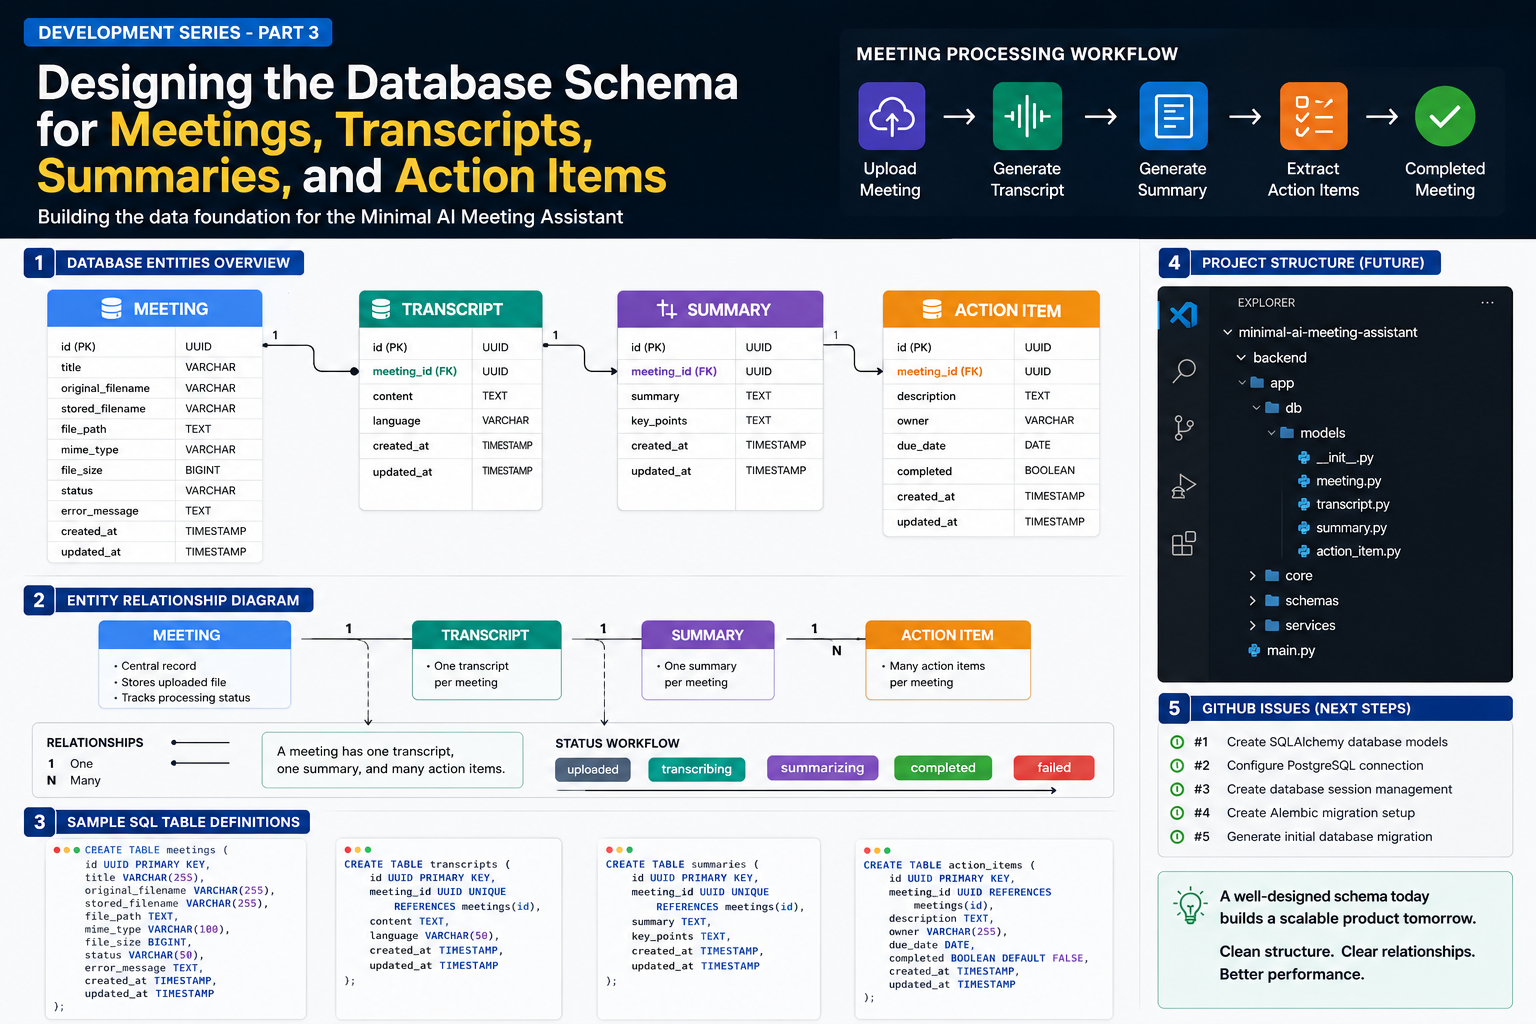Image resolution: width=1536 pixels, height=1024 pixels.
Task: Open issue Create database session management
Action: (1339, 789)
